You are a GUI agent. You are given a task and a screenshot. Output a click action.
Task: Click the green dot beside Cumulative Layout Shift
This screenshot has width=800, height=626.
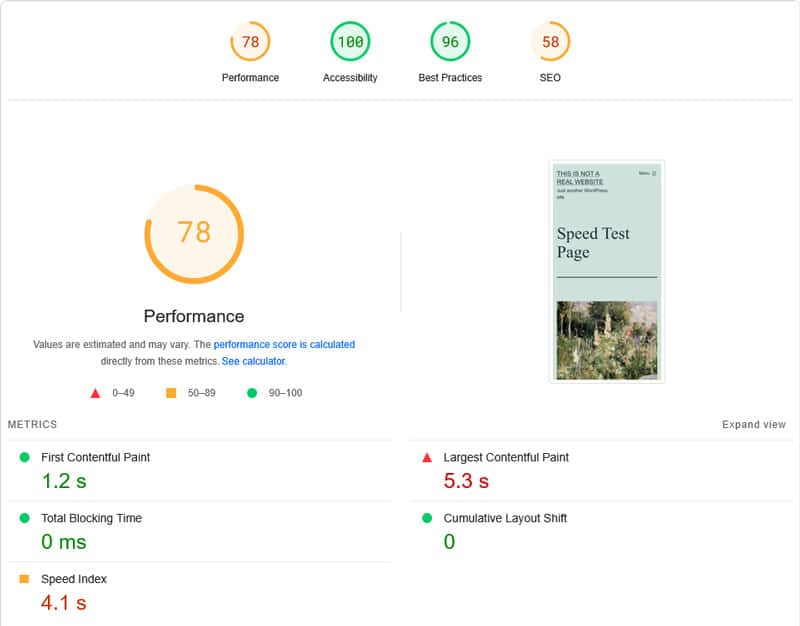[x=427, y=518]
